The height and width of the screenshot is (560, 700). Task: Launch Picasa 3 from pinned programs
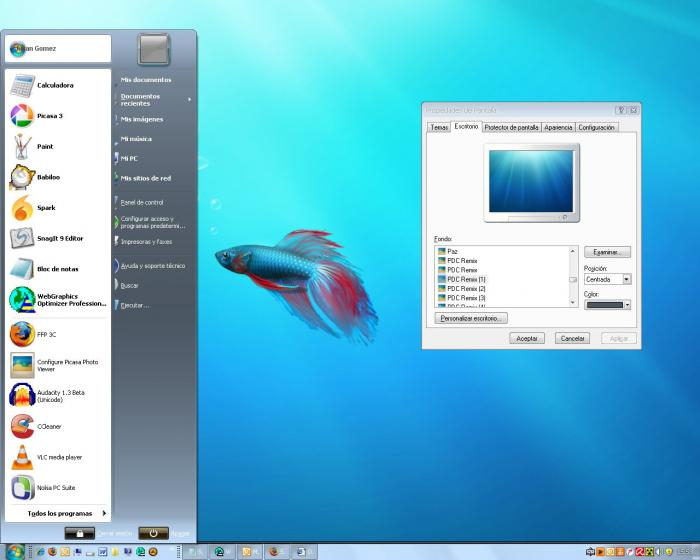pos(58,116)
